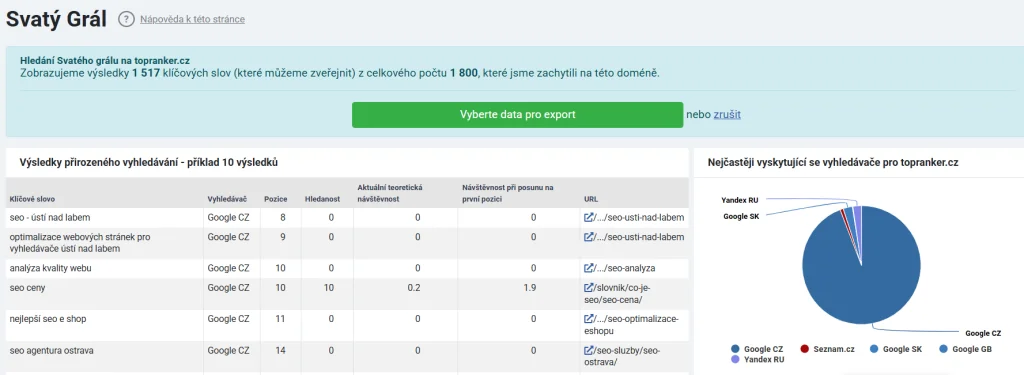
Task: Sort by Klíčové slovo column header
Action: tap(31, 199)
